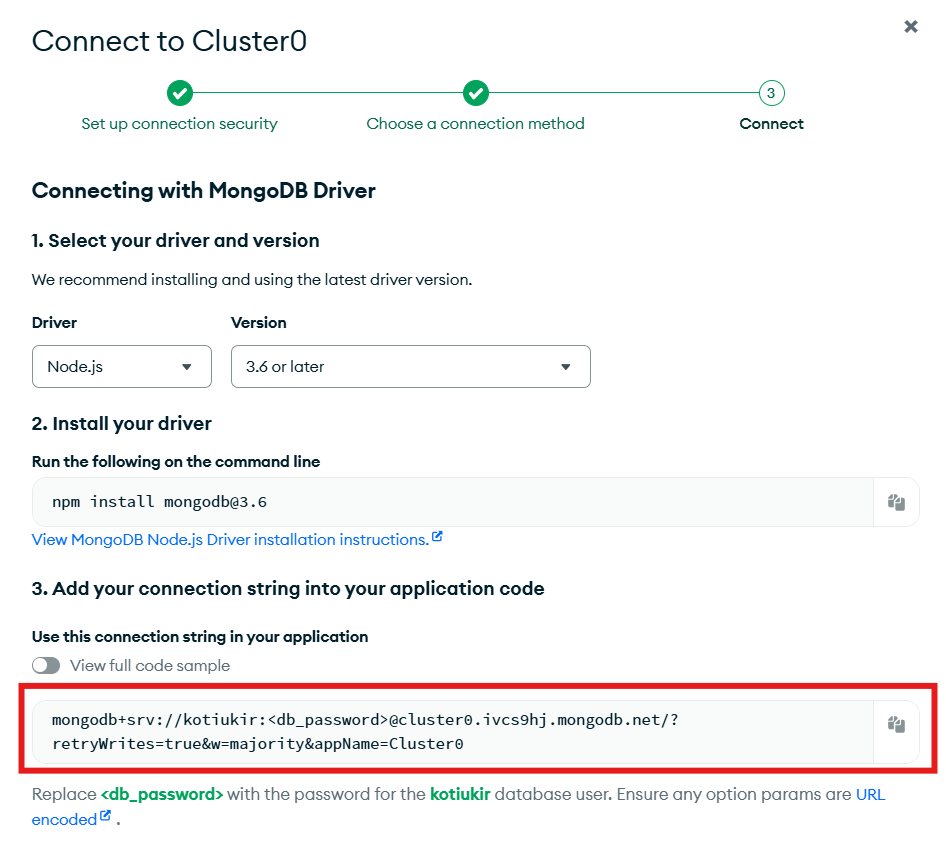Viewport: 946px width, 841px height.
Task: Enable View full code sample toggle
Action: click(46, 665)
